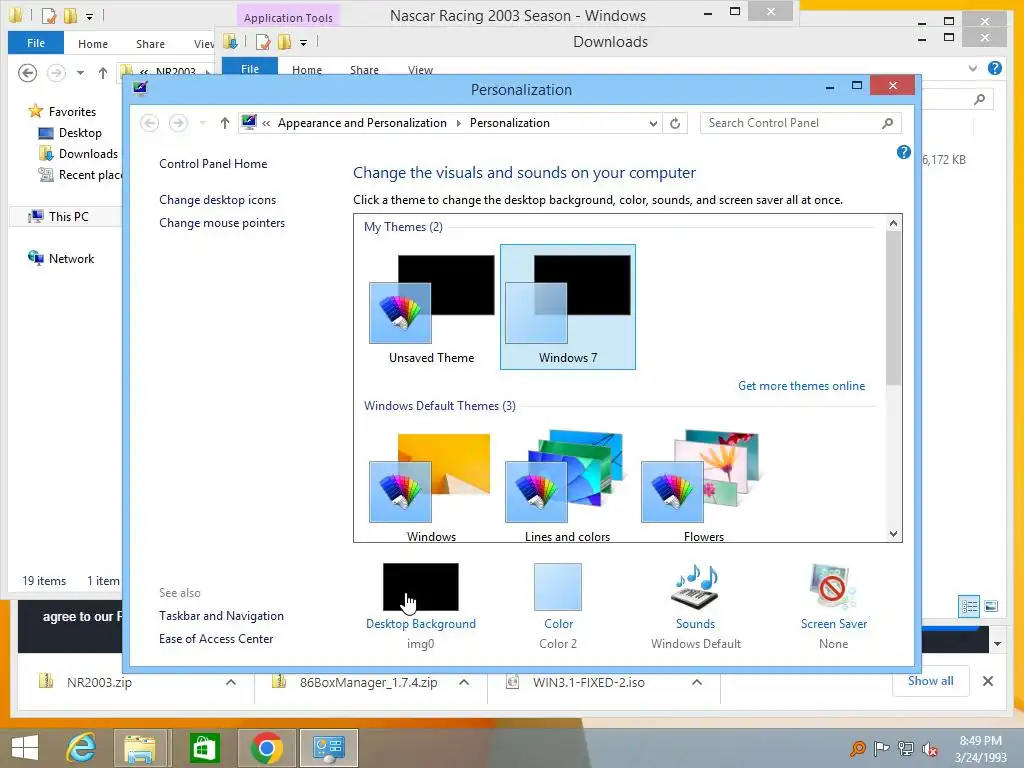Launch Internet Explorer from taskbar
The height and width of the screenshot is (768, 1024).
click(x=81, y=748)
